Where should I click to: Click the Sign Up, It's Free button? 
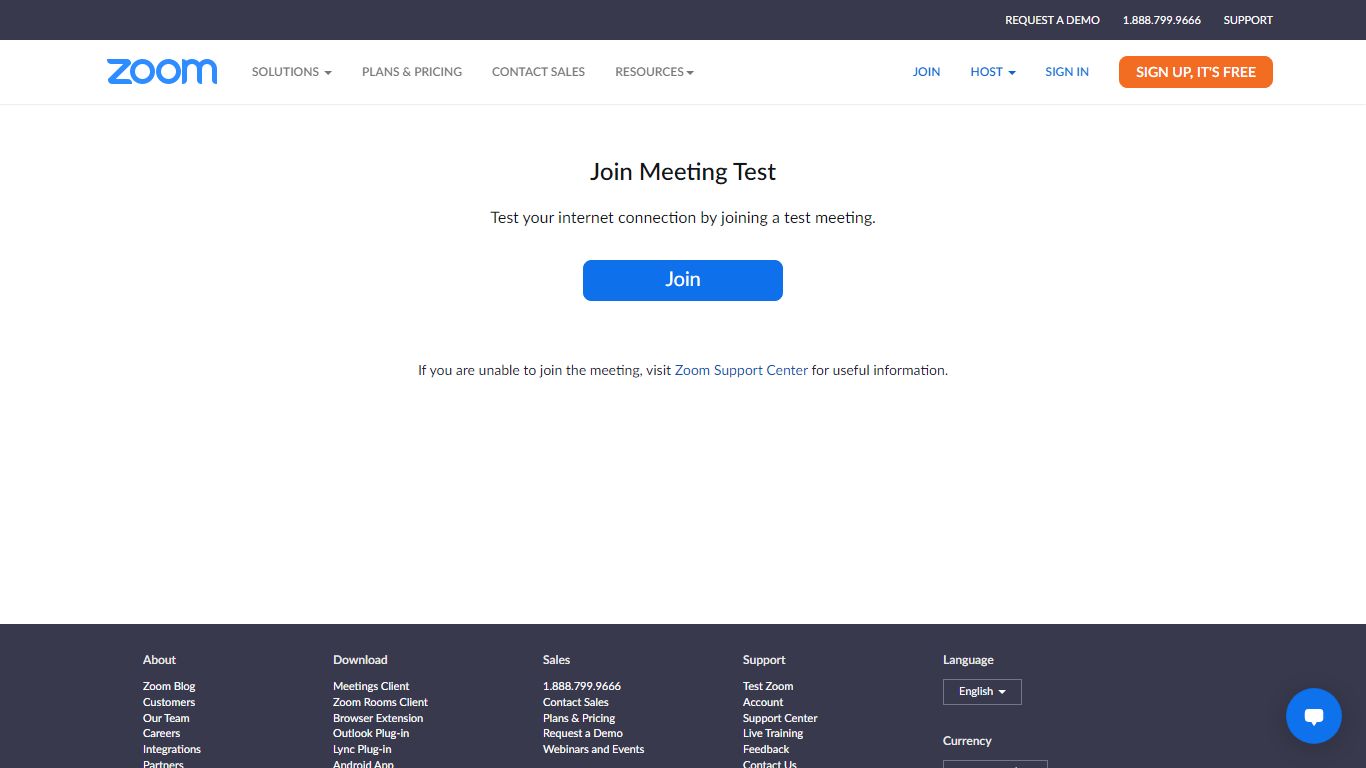tap(1196, 72)
